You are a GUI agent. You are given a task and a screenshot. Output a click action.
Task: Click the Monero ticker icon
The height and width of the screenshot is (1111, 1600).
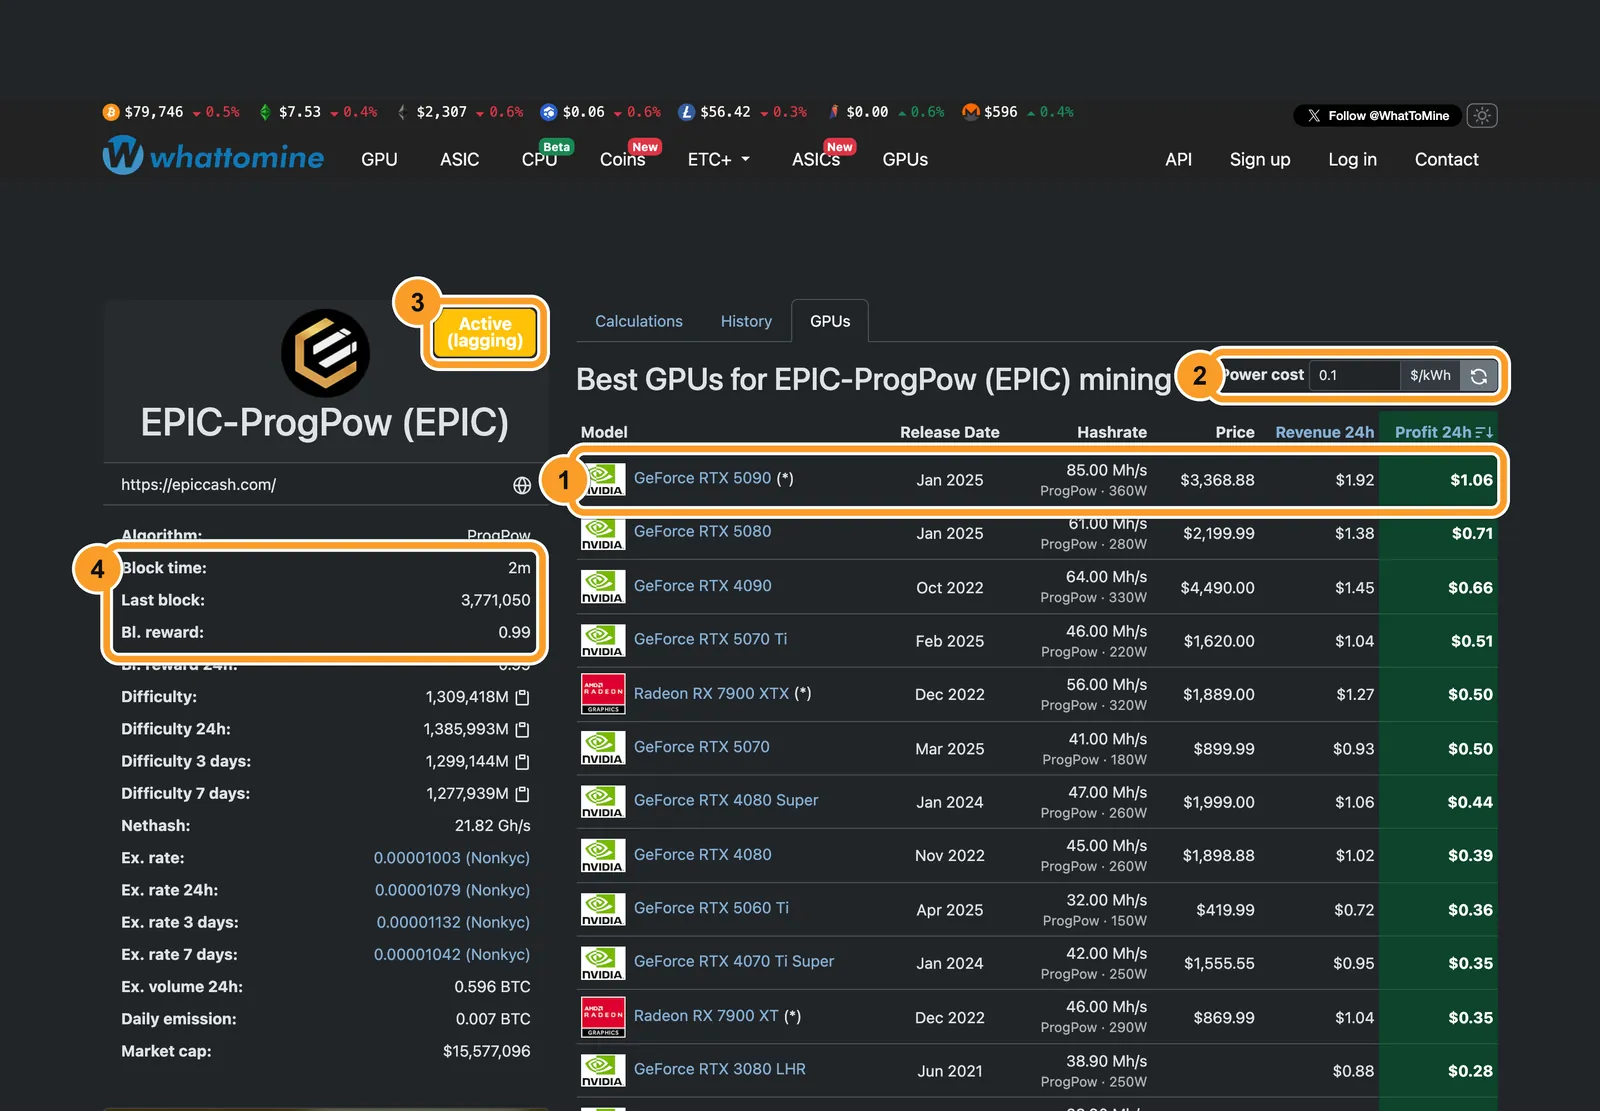click(970, 112)
